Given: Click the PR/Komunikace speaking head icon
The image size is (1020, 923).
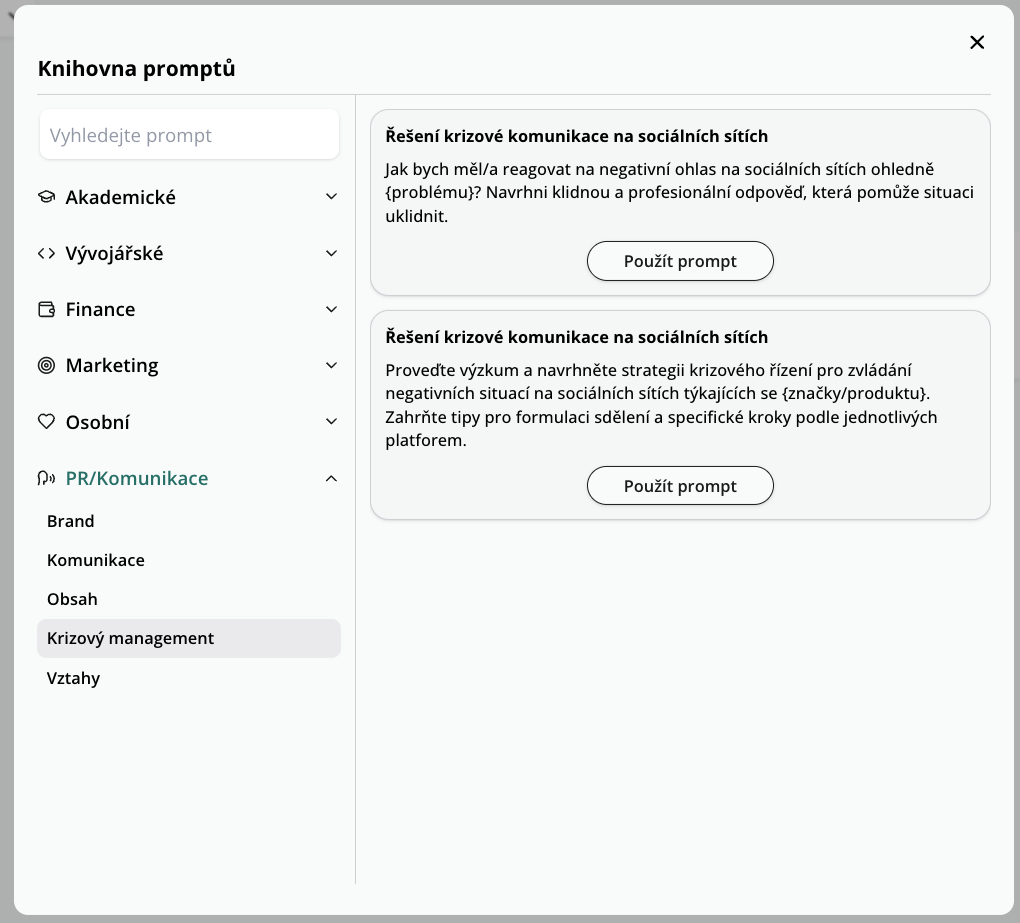Looking at the screenshot, I should tap(46, 478).
